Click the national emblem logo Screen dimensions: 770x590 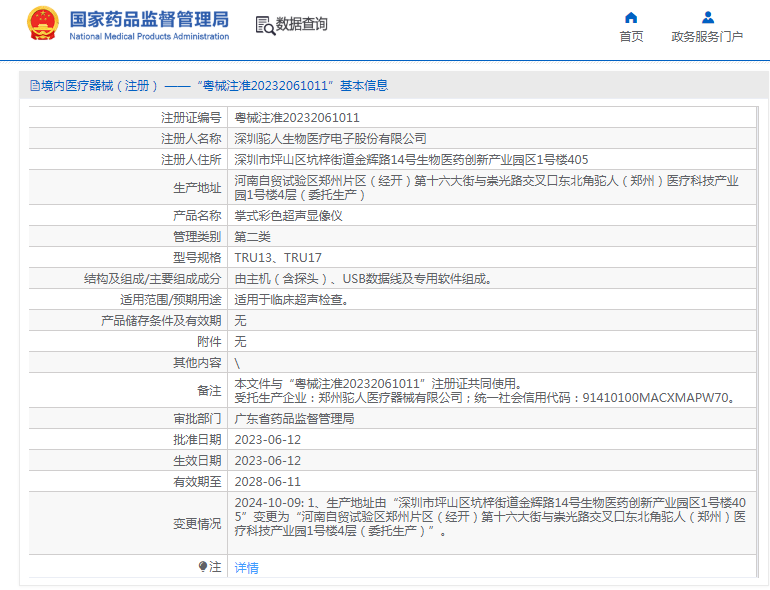(x=43, y=23)
